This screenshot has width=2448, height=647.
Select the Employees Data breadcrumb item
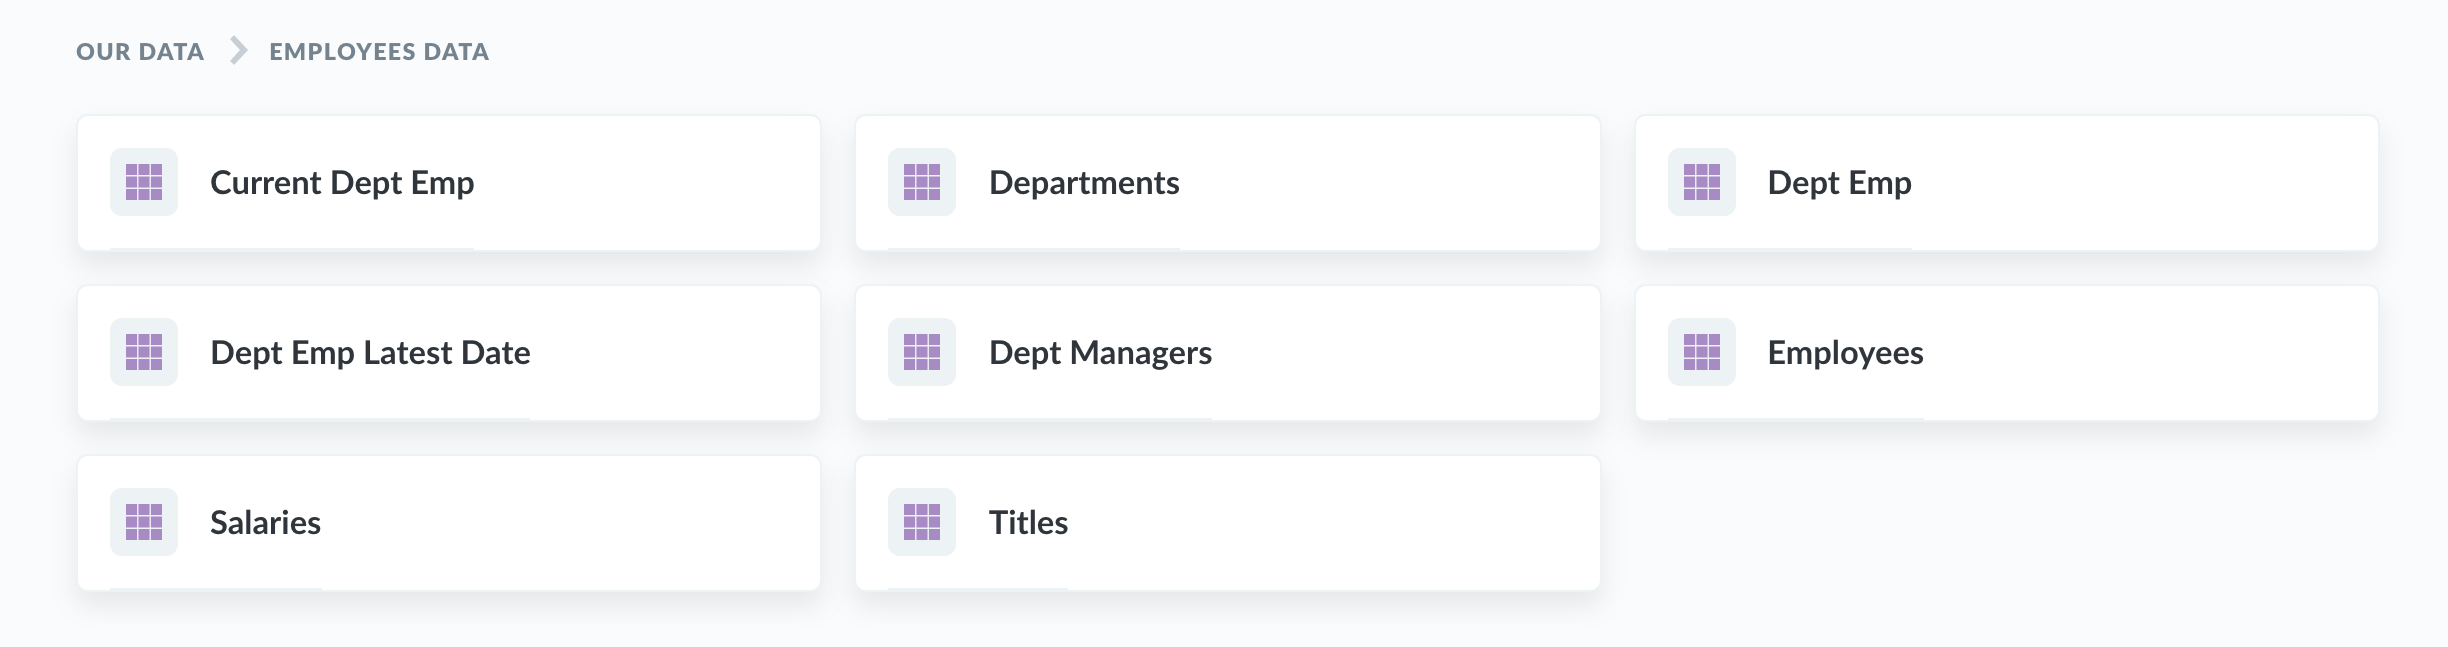coord(377,52)
